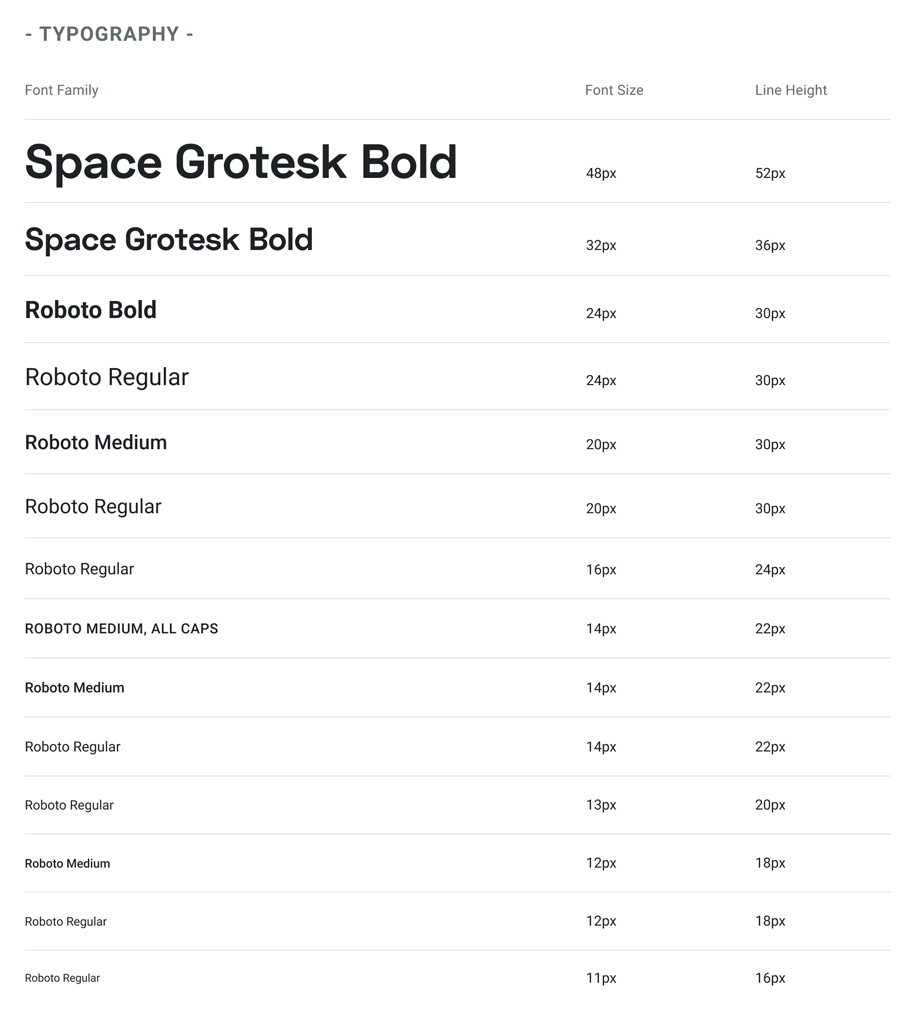
Task: Click the Line Height column header
Action: [x=790, y=90]
